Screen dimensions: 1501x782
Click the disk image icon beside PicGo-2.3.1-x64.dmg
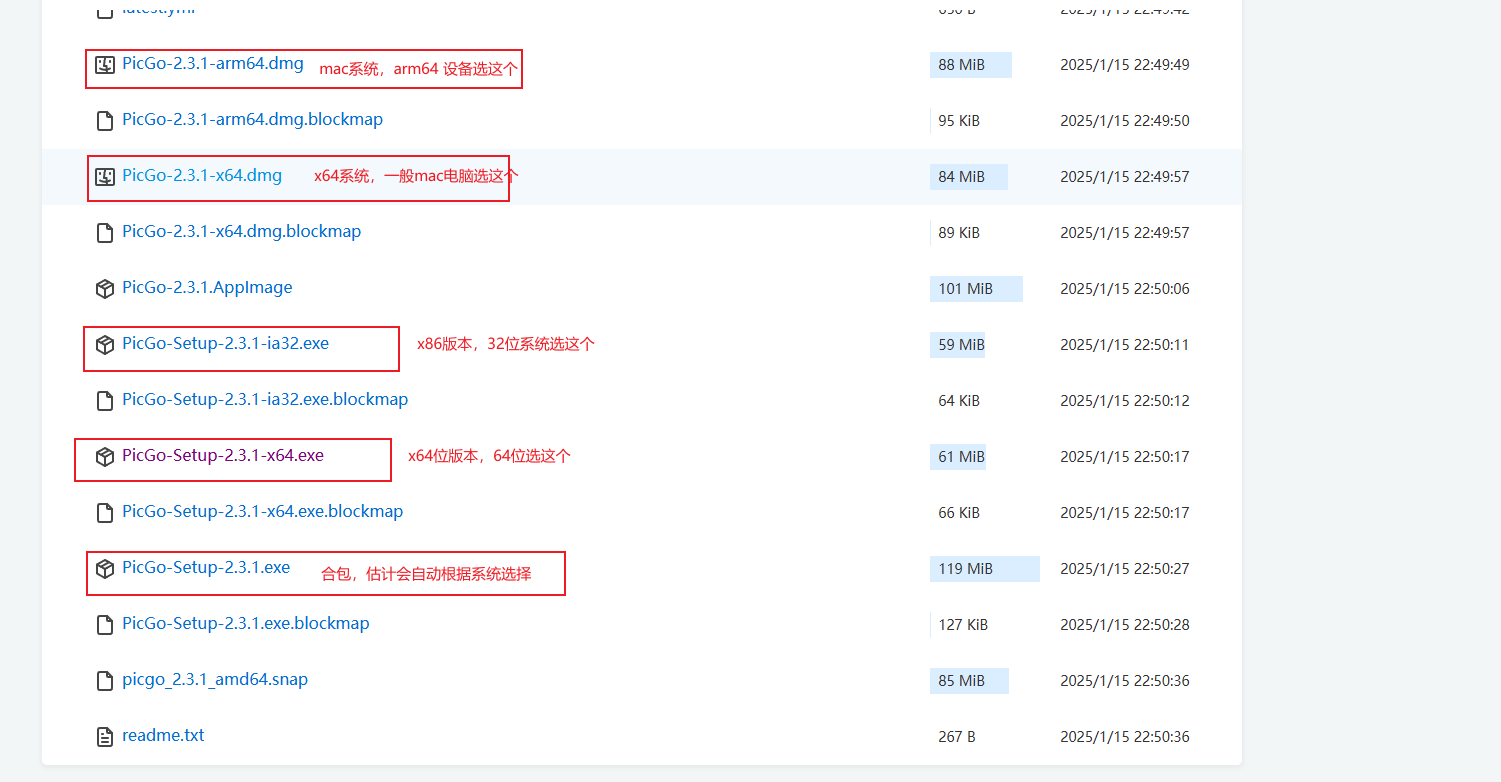pos(104,177)
